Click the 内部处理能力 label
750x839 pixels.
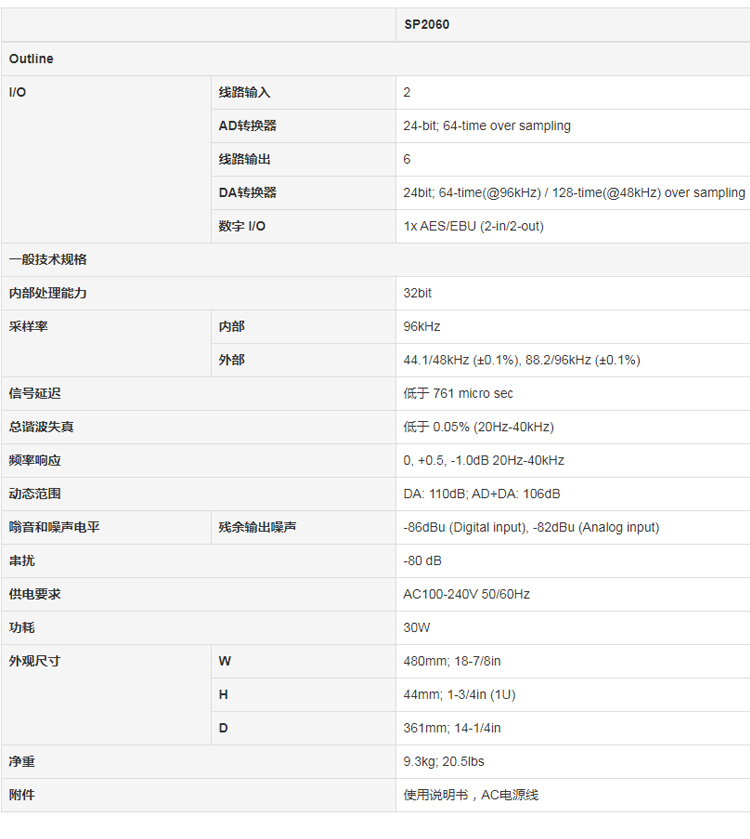48,293
